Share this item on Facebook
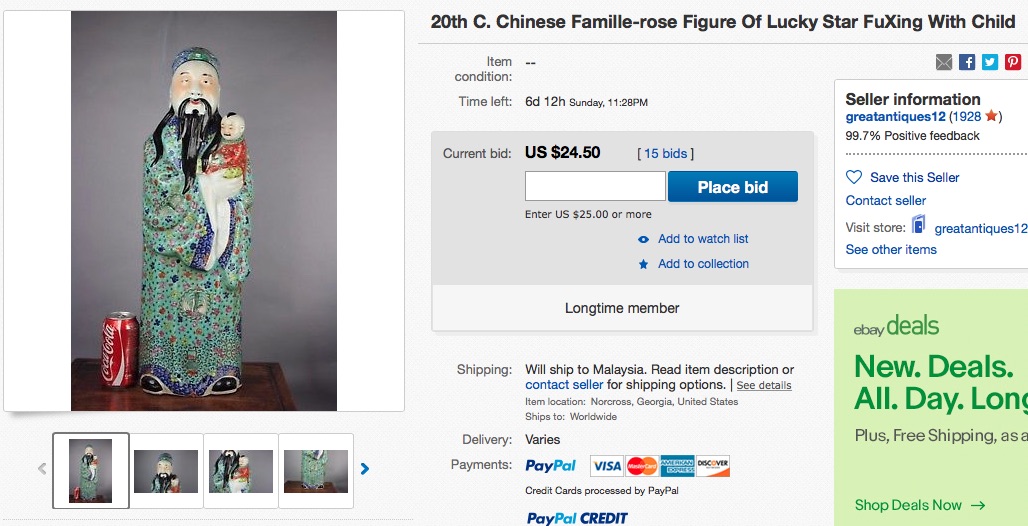 click(x=967, y=62)
